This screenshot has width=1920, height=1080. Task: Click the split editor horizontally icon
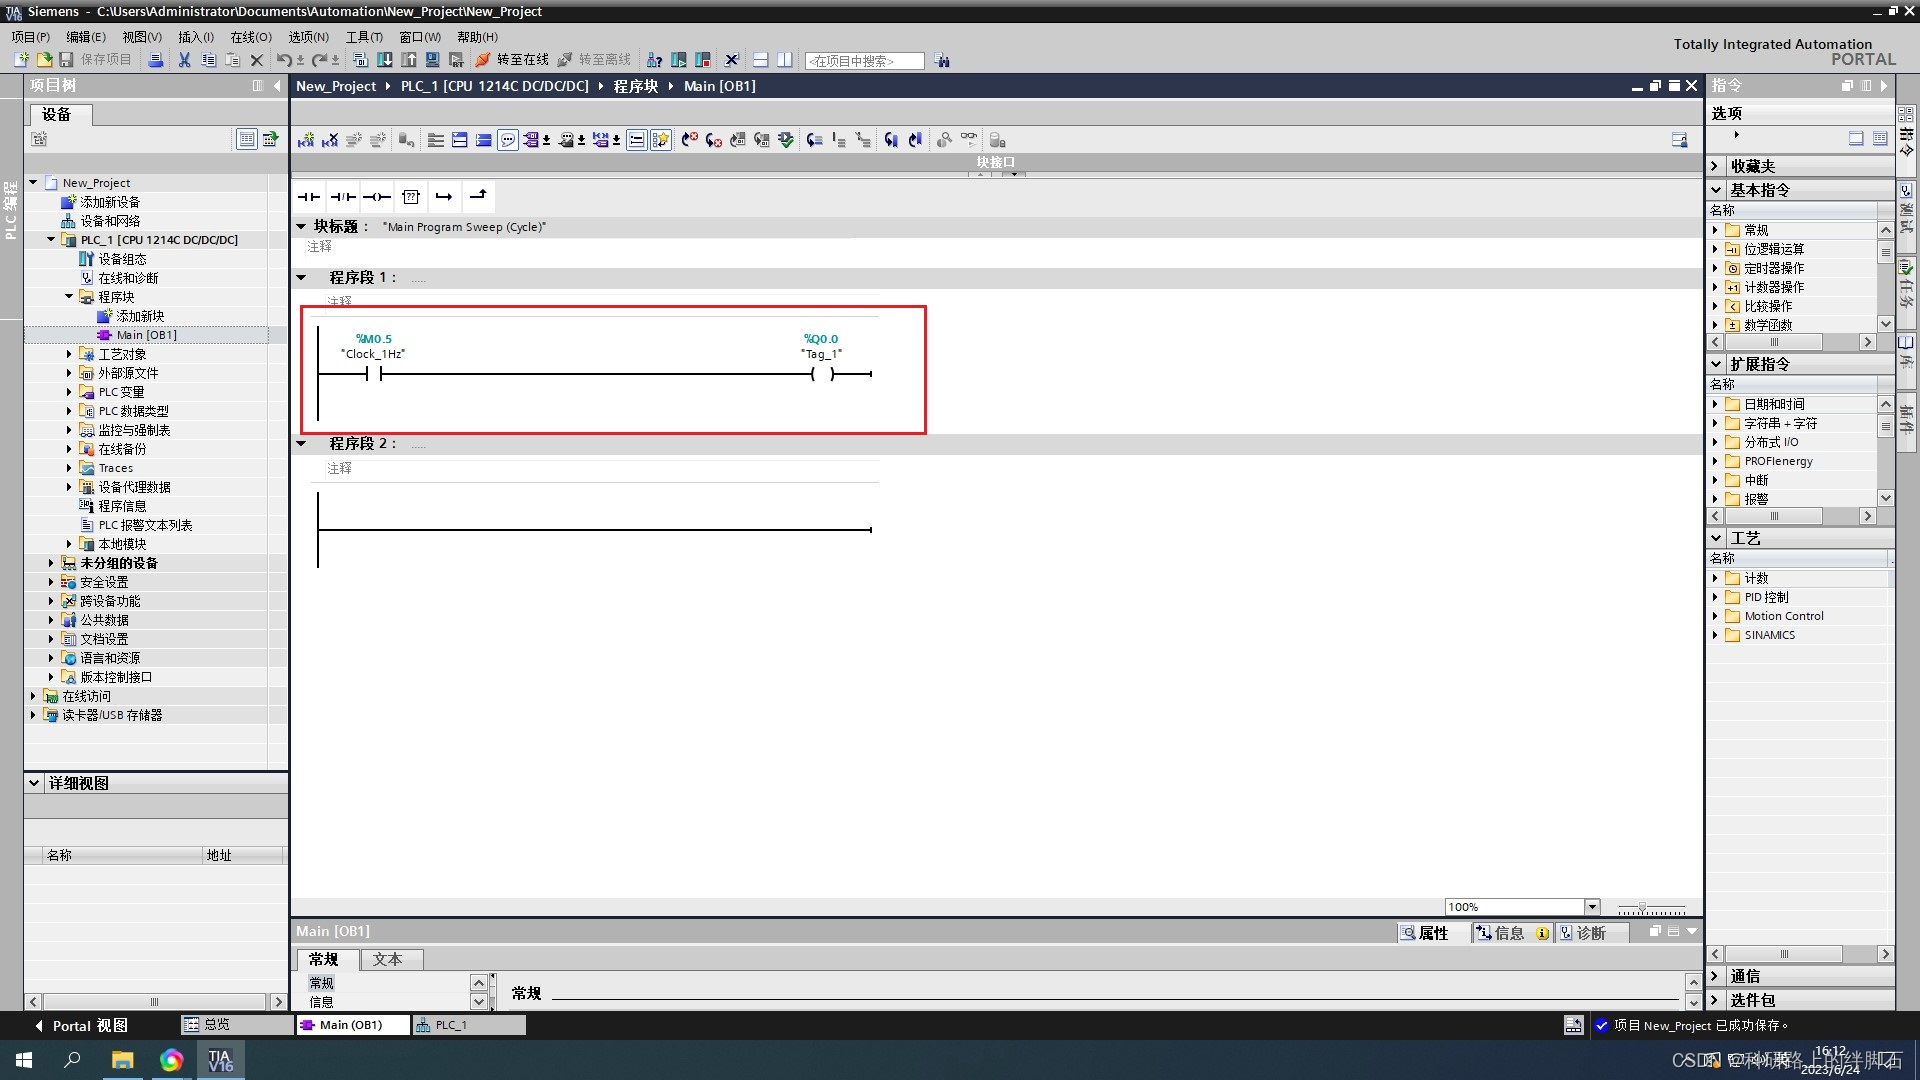(760, 60)
